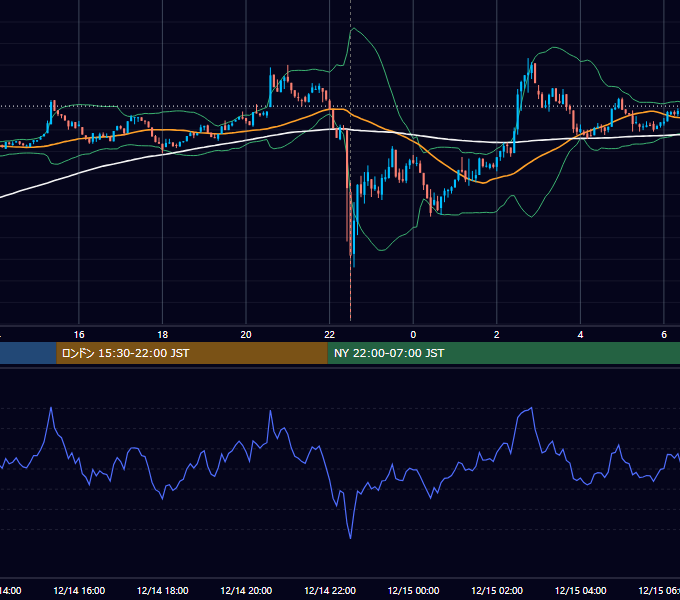The height and width of the screenshot is (600, 680).
Task: Click the NY 22:00-07:00 JST session bar
Action: [x=503, y=353]
